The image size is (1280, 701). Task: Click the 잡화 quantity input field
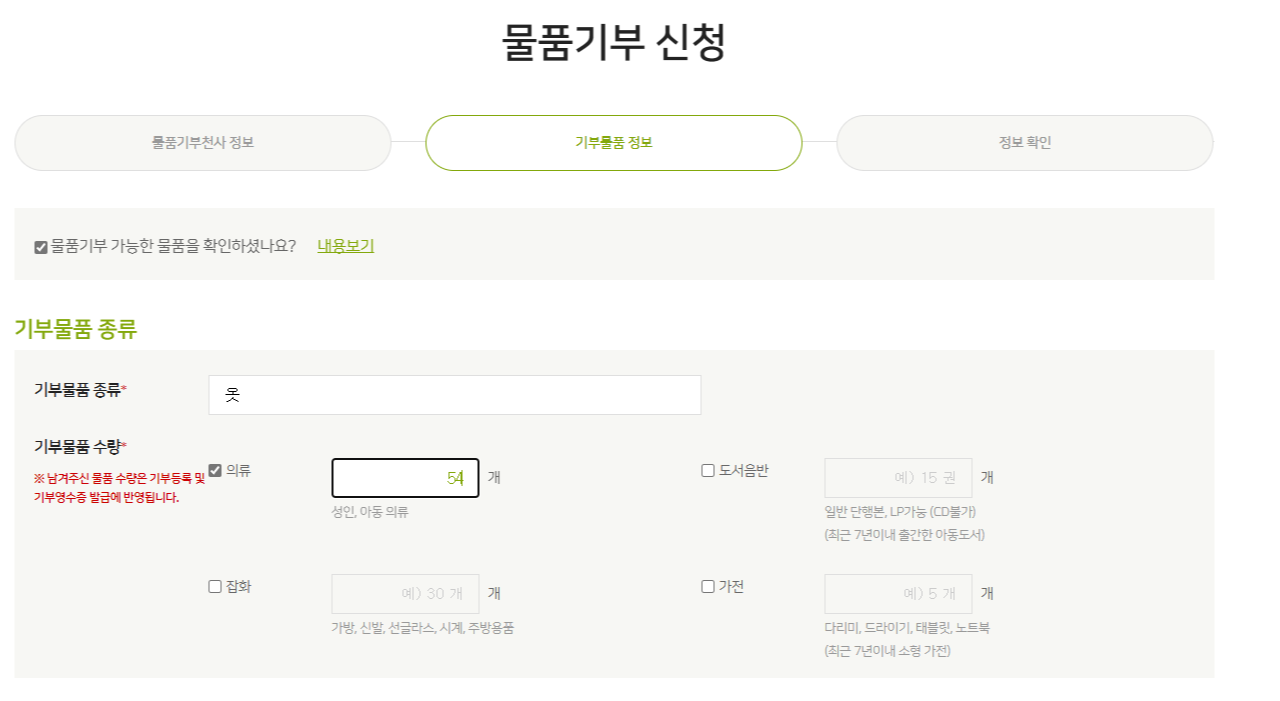pos(405,593)
